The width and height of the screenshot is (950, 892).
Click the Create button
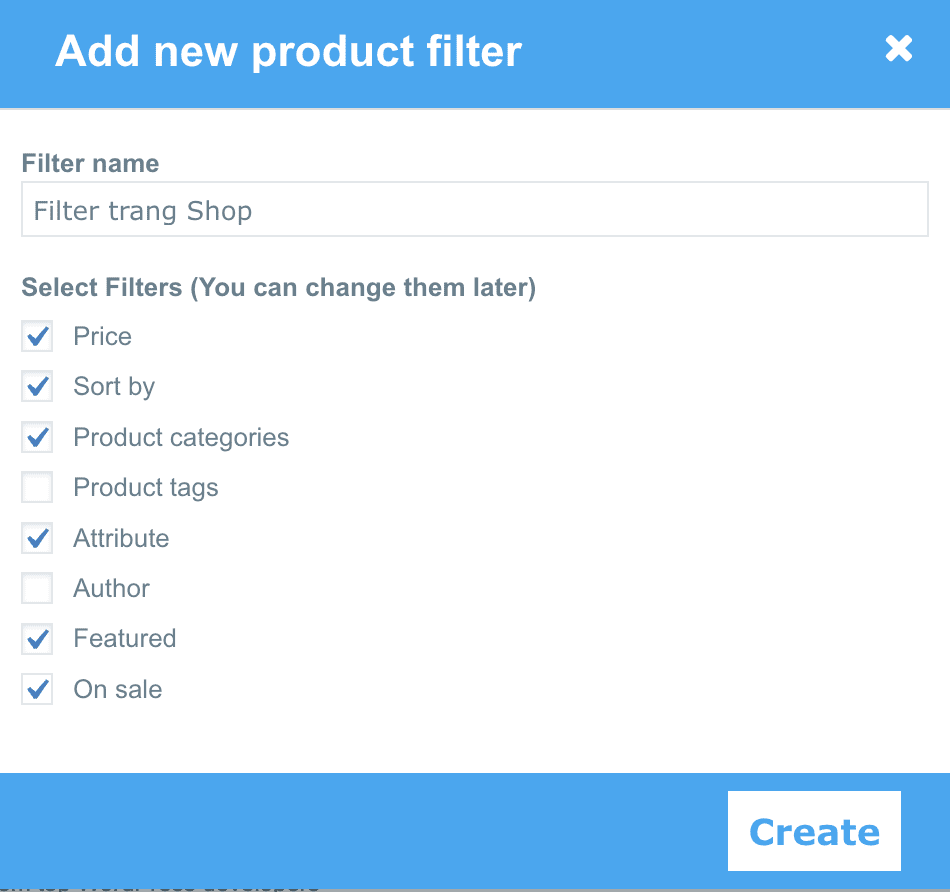click(x=814, y=831)
